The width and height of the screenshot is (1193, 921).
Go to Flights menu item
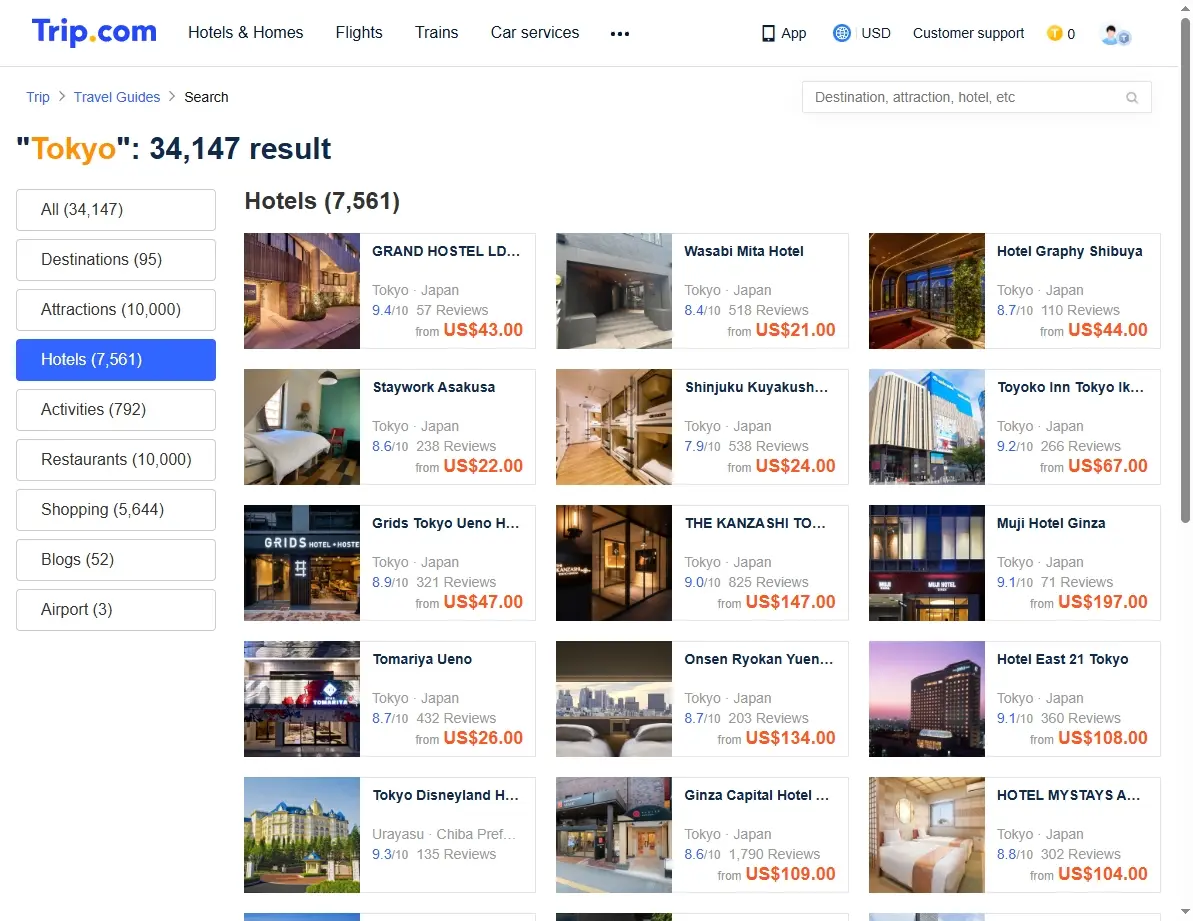[x=359, y=33]
